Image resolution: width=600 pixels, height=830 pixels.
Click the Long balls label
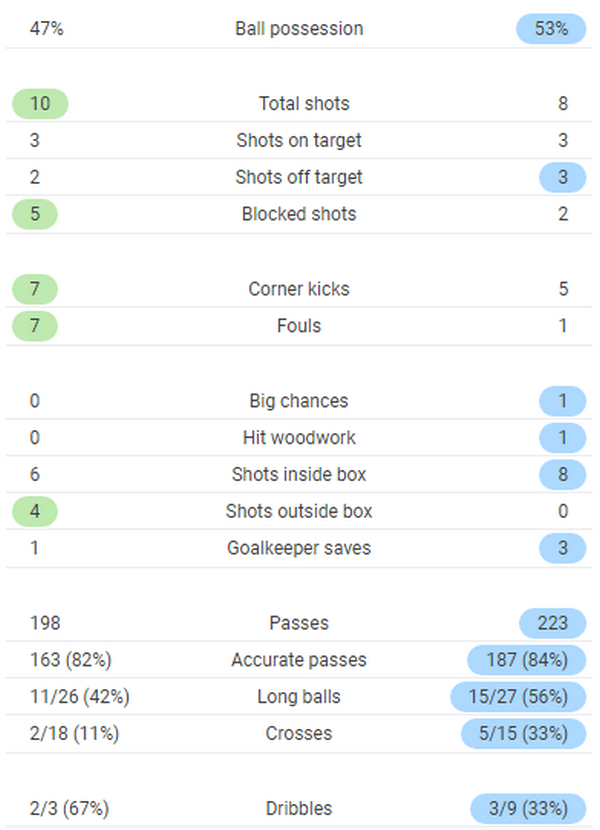299,697
